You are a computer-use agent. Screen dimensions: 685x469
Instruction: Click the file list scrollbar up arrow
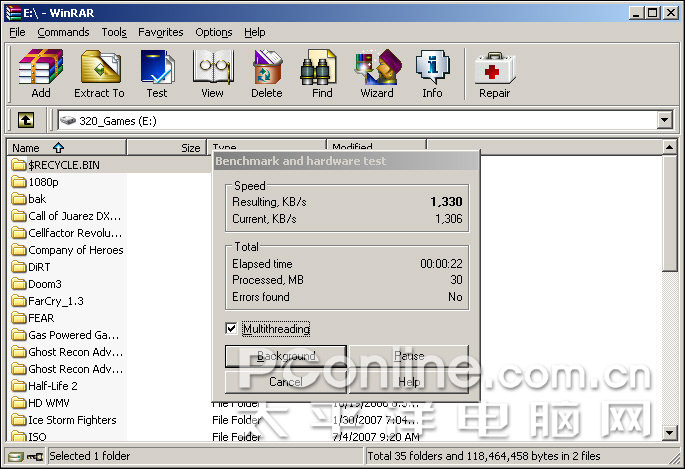[669, 147]
